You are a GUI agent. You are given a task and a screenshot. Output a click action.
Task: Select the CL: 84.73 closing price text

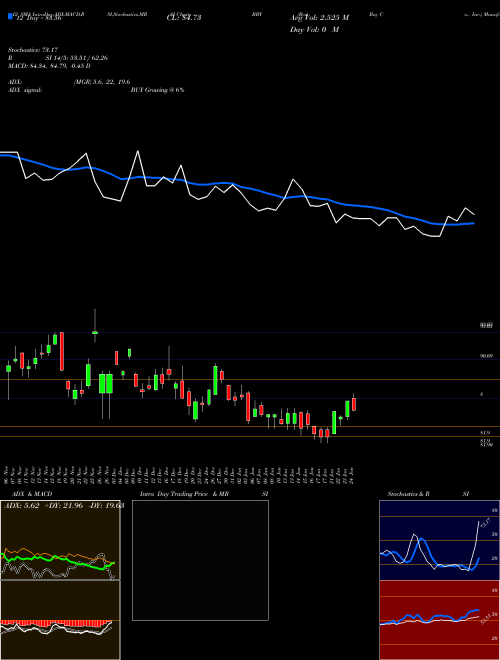184,17
